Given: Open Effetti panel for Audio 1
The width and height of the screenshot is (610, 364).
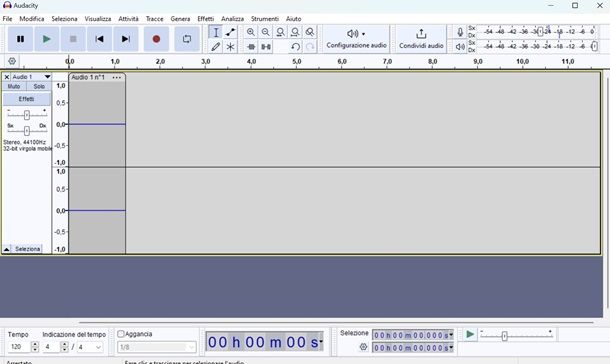Looking at the screenshot, I should [26, 99].
